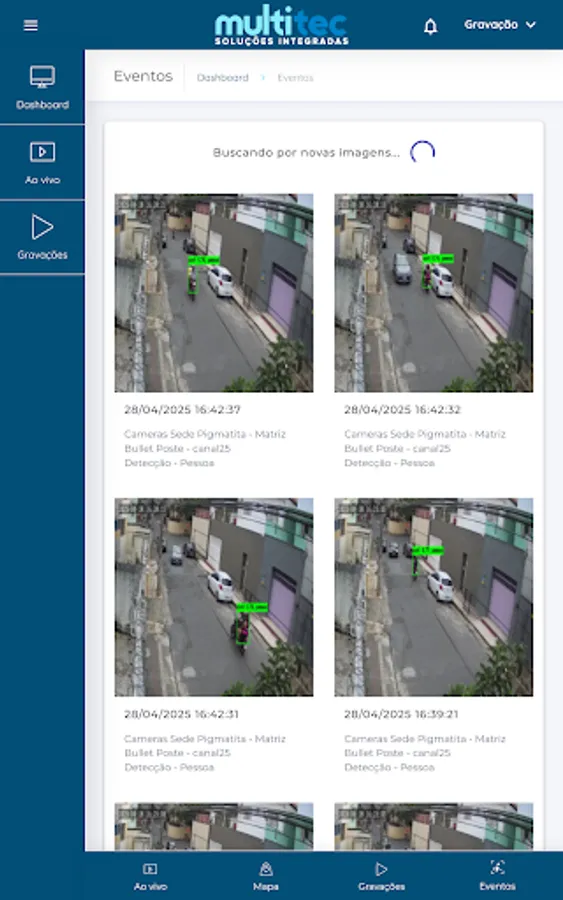
Task: Switch to Mapa tab label
Action: (x=266, y=887)
